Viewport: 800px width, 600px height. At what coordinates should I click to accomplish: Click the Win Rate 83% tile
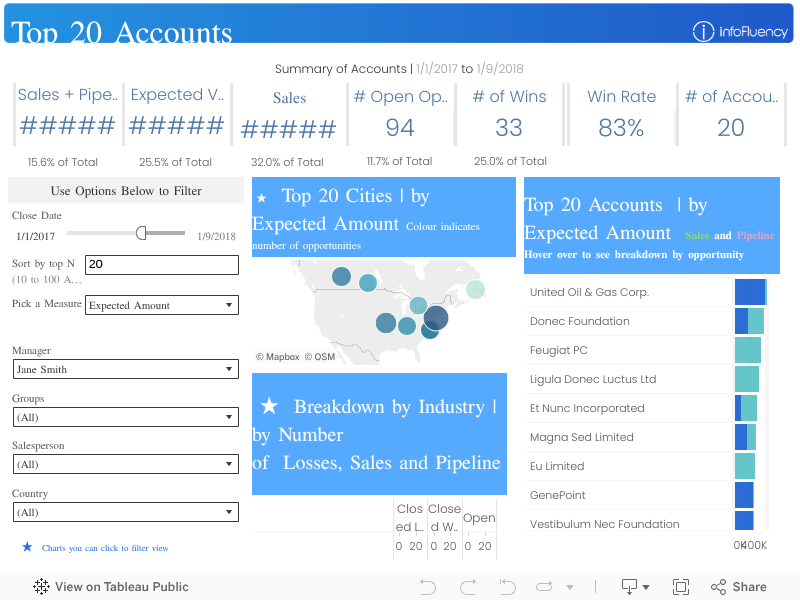coord(621,115)
